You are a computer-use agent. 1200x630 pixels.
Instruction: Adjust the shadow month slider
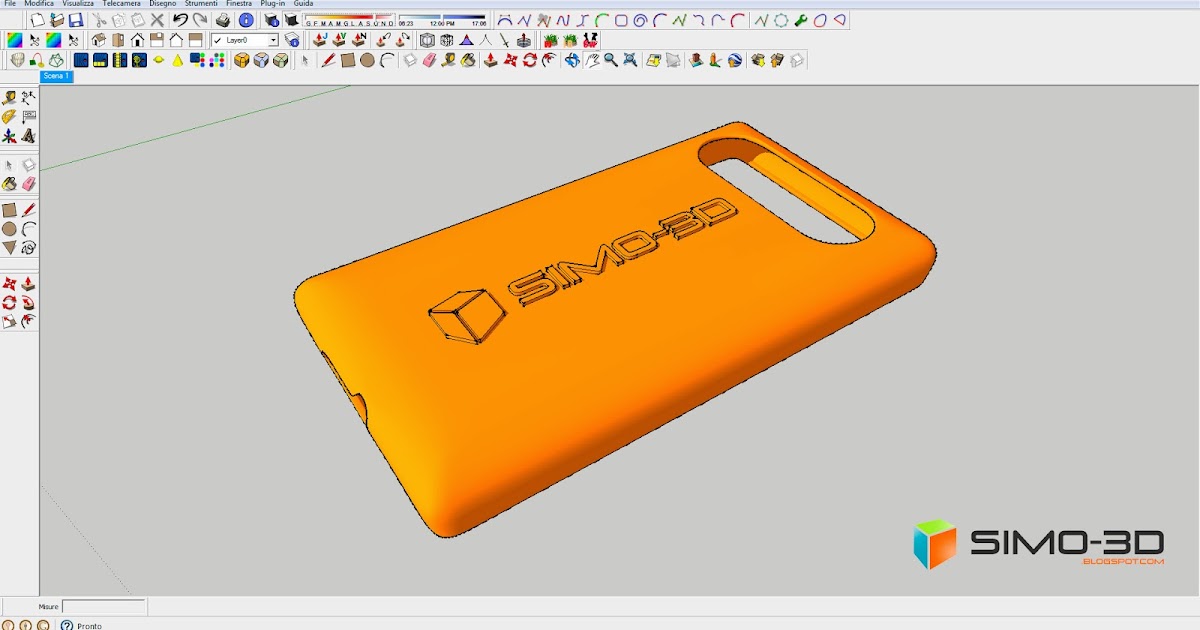(x=350, y=20)
